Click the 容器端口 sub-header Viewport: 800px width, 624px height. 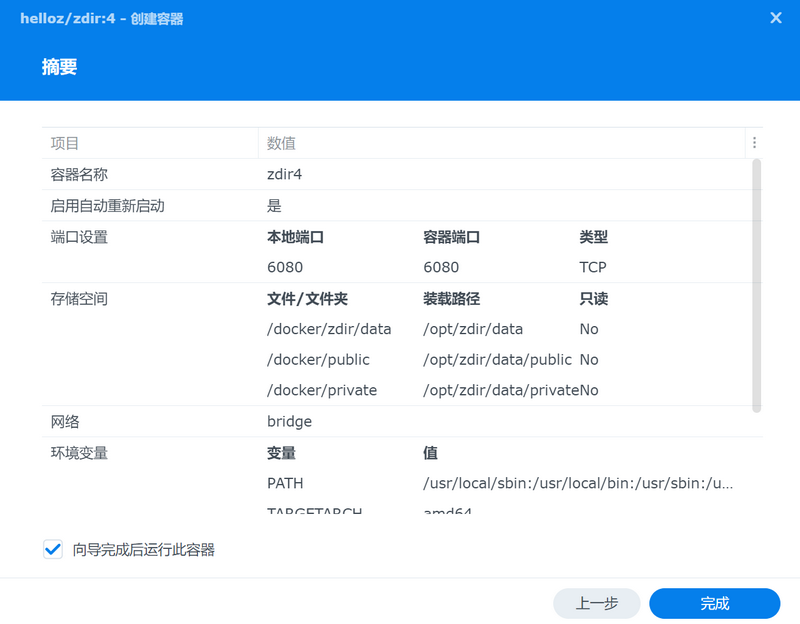(452, 237)
